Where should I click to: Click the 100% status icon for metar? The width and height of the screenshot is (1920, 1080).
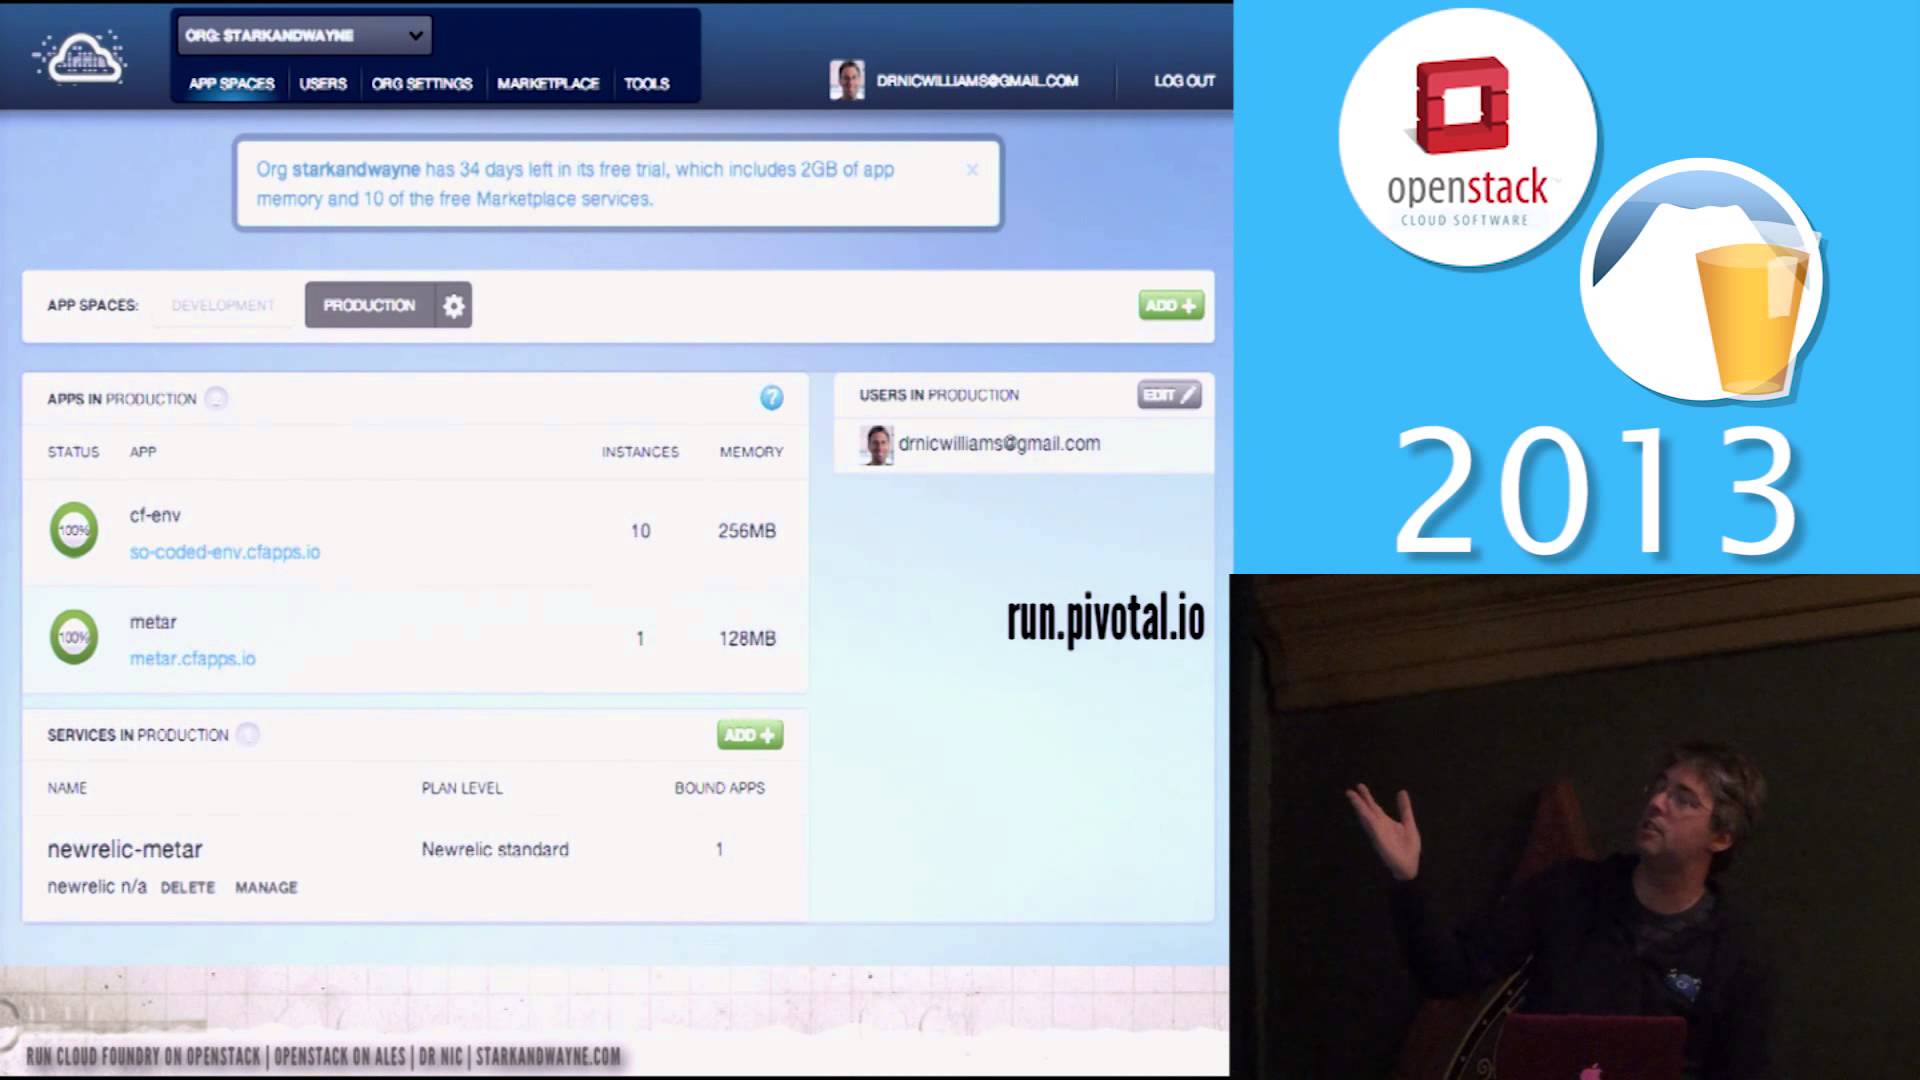point(73,637)
